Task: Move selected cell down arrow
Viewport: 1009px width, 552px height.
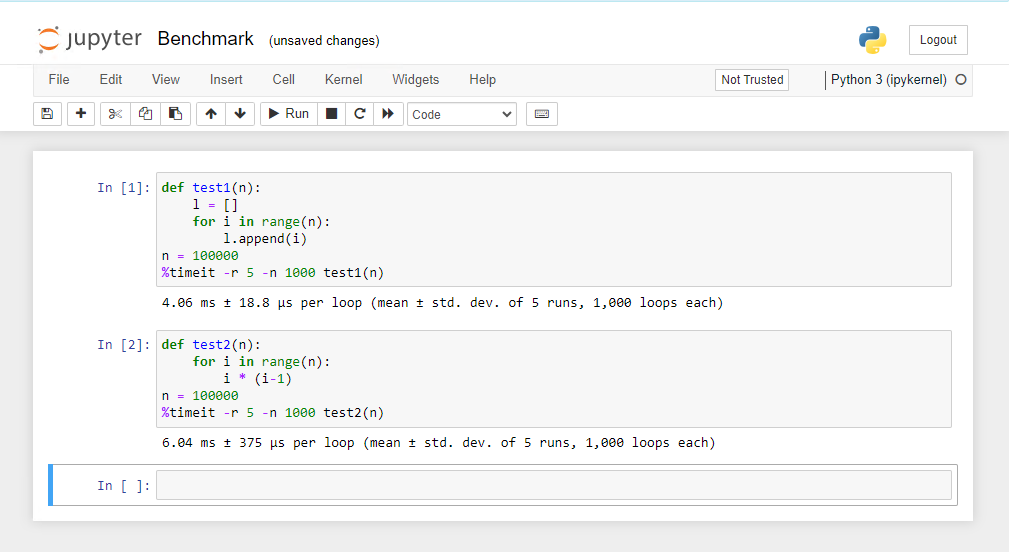Action: tap(240, 114)
